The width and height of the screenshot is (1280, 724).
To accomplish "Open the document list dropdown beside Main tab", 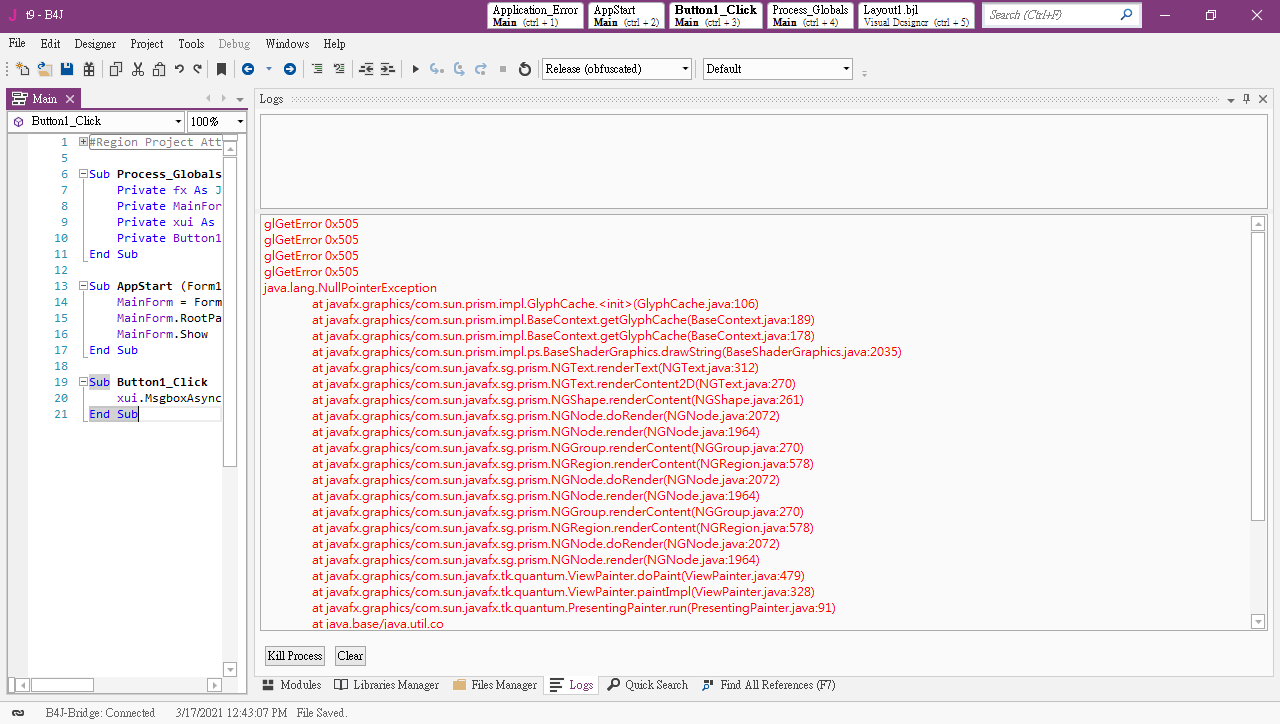I will point(240,99).
